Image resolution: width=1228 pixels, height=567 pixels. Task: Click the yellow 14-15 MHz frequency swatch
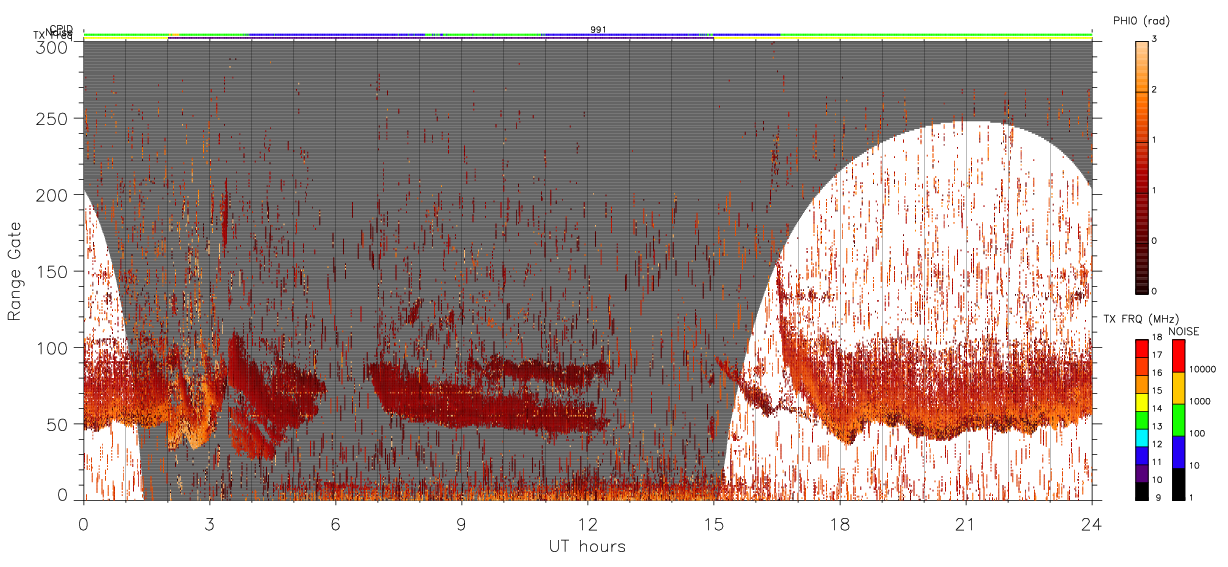click(x=1142, y=401)
